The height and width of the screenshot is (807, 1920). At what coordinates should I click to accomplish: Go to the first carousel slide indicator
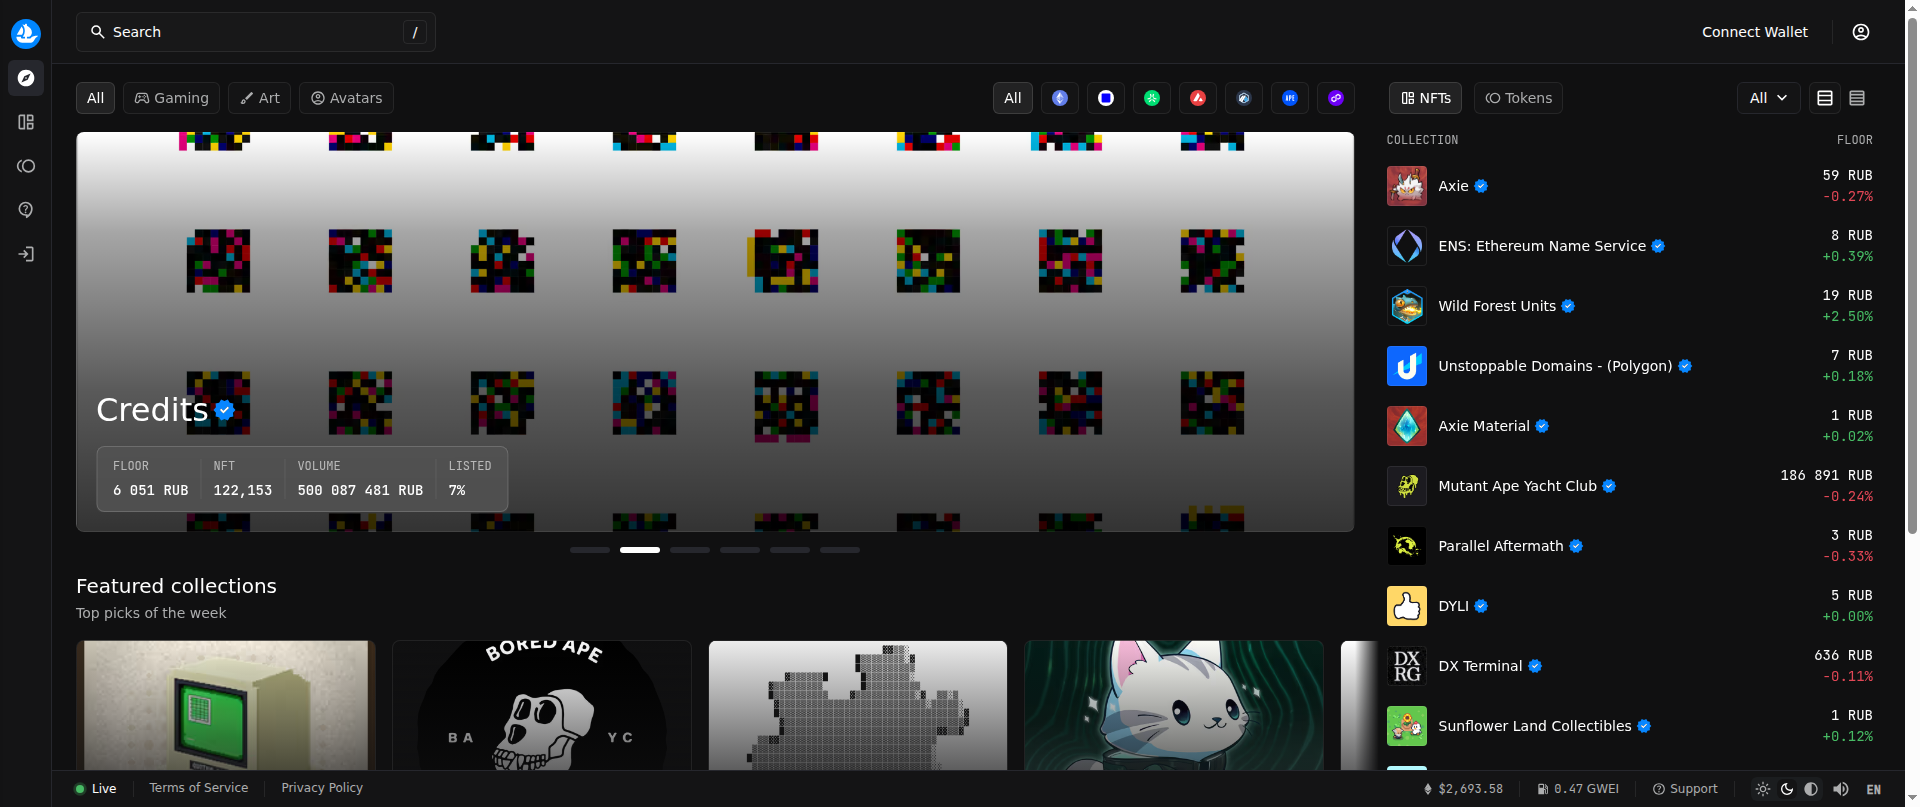(x=590, y=550)
